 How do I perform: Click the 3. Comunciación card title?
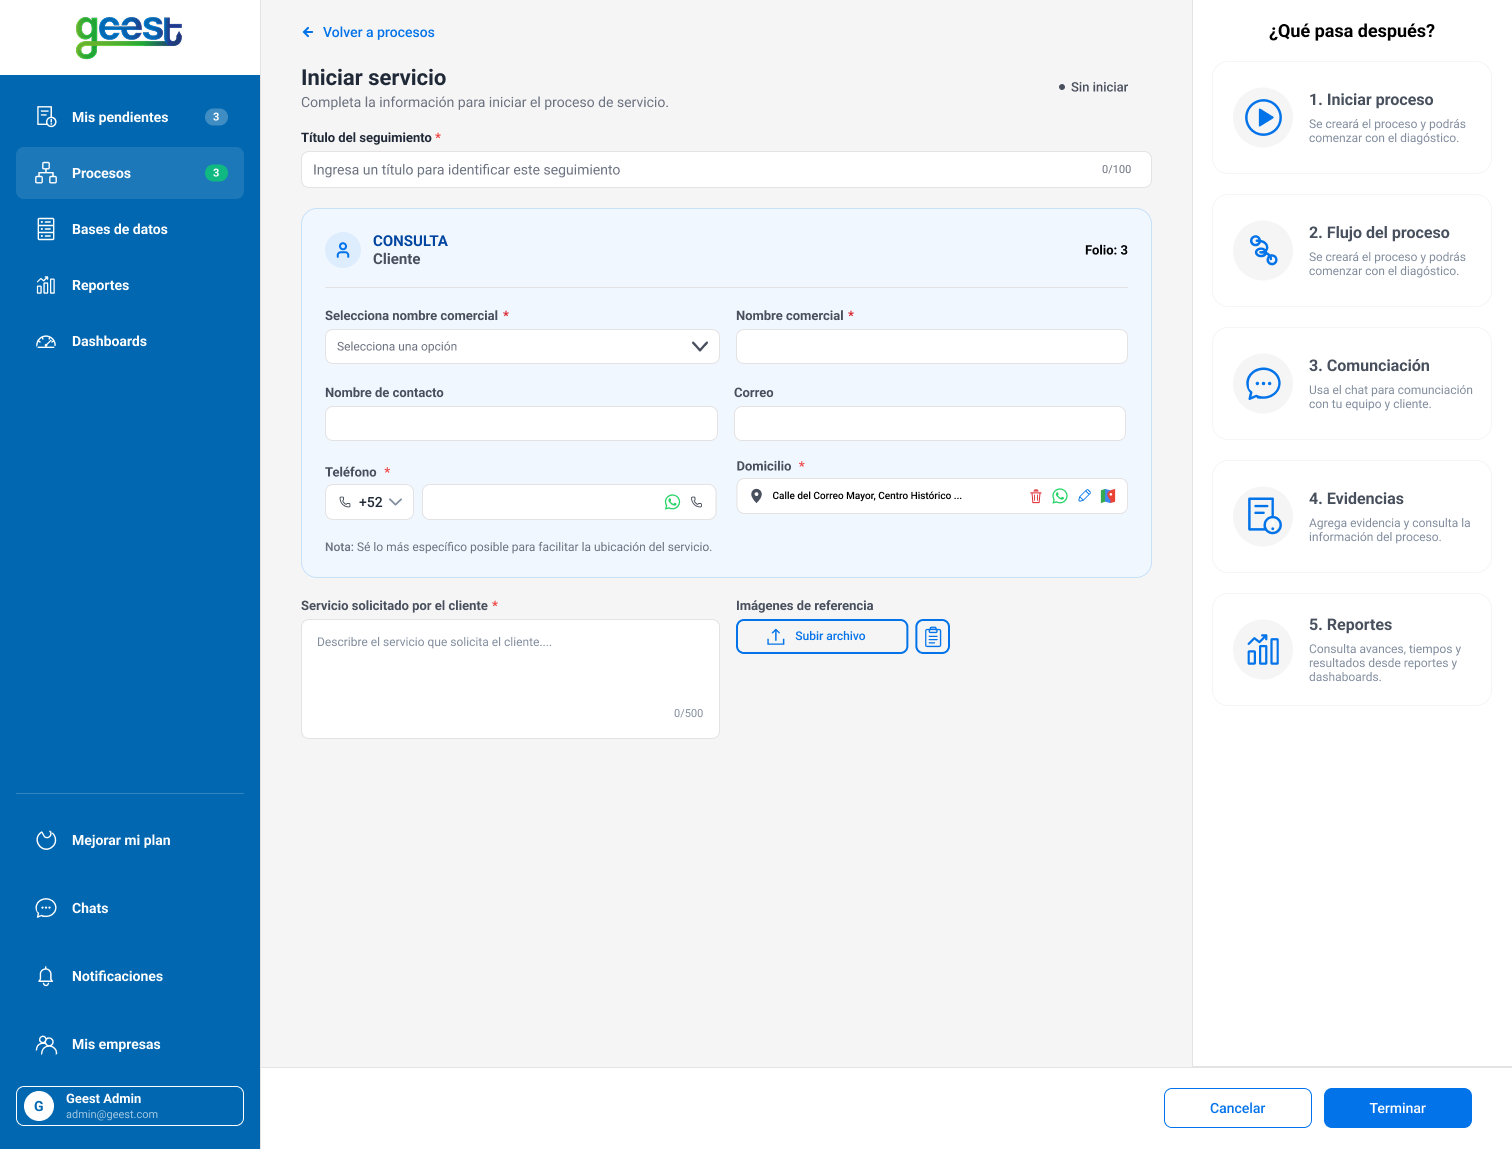1369,366
